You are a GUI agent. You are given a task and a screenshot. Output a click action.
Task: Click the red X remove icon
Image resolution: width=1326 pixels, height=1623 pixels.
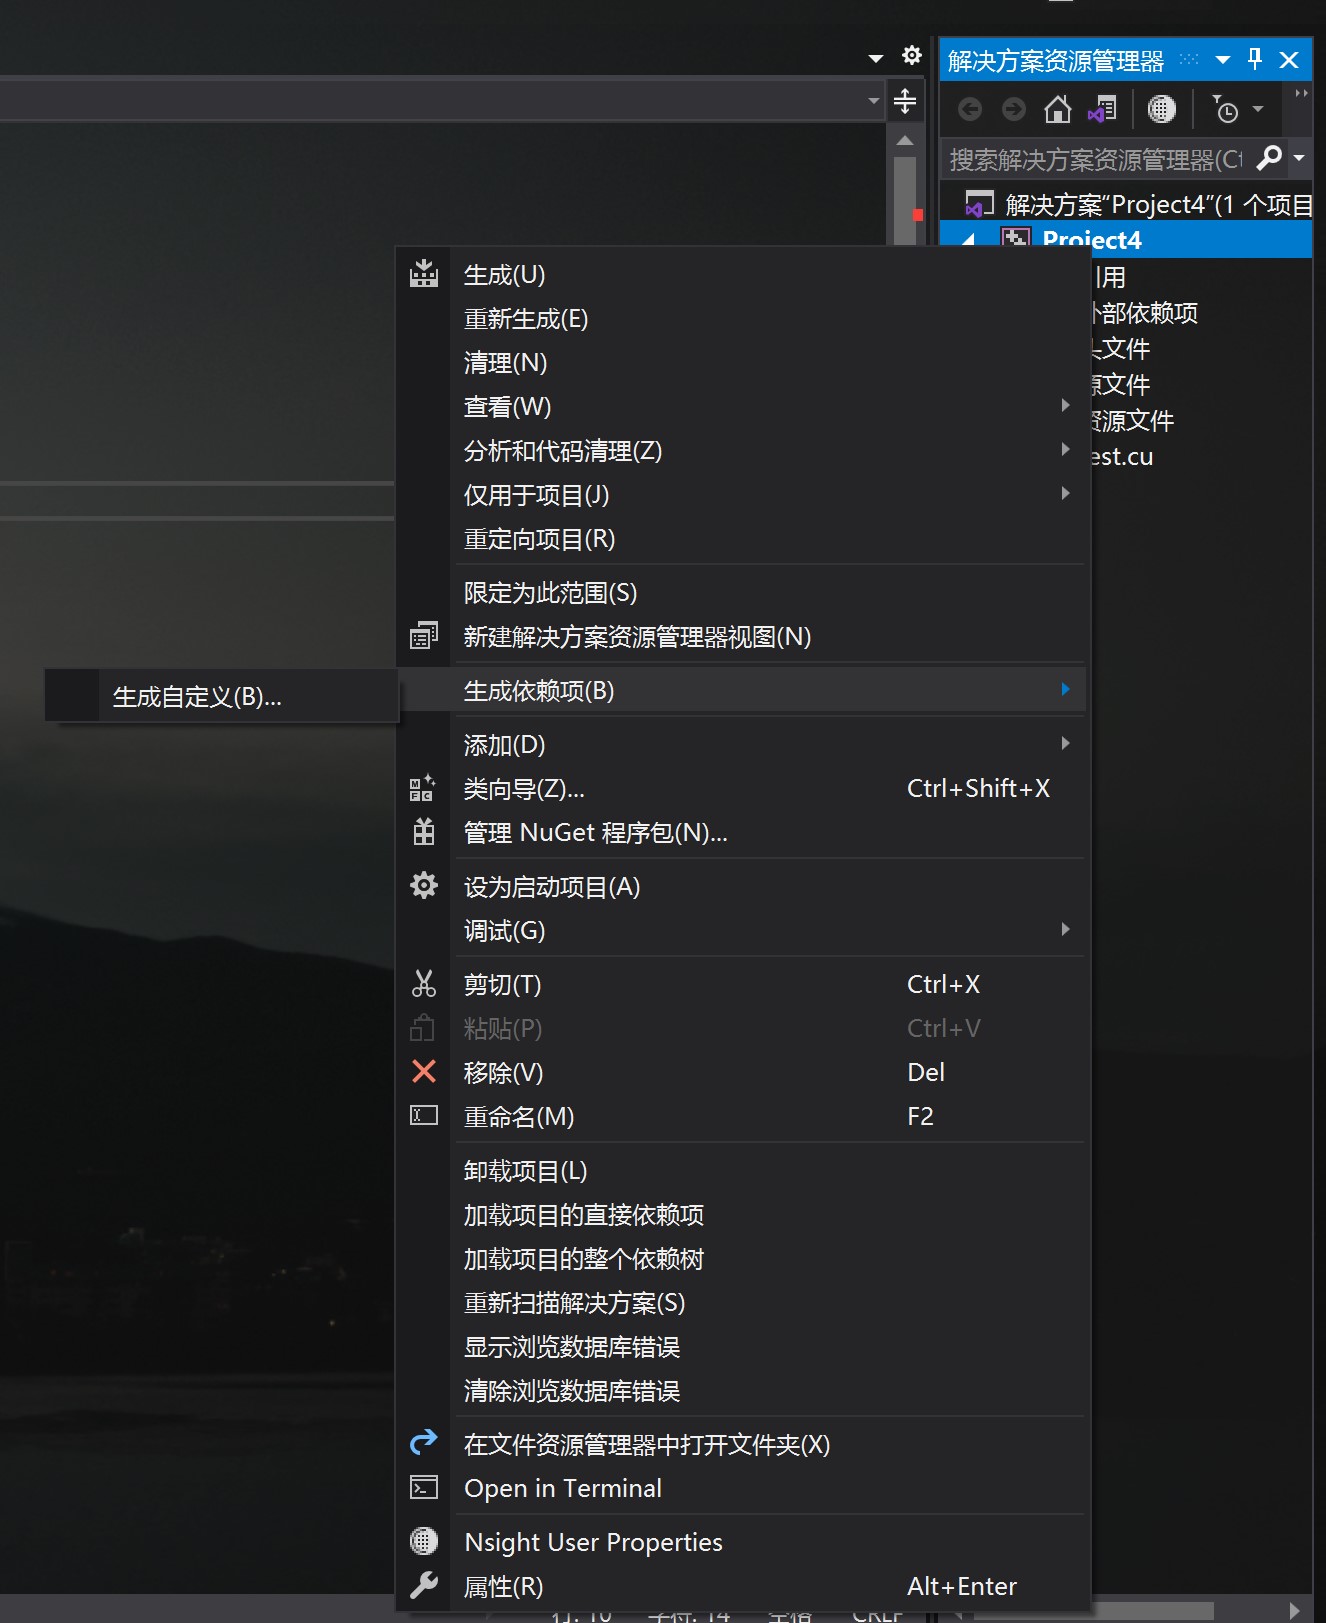(x=424, y=1072)
